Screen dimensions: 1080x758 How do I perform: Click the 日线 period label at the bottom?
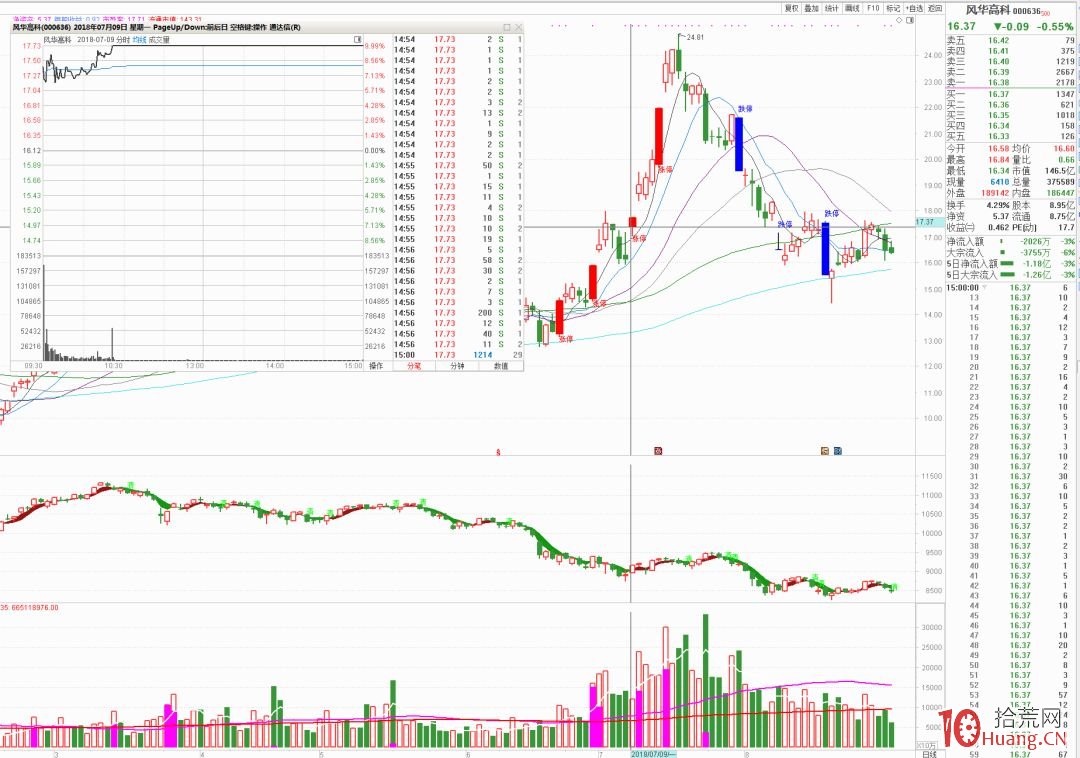point(929,754)
